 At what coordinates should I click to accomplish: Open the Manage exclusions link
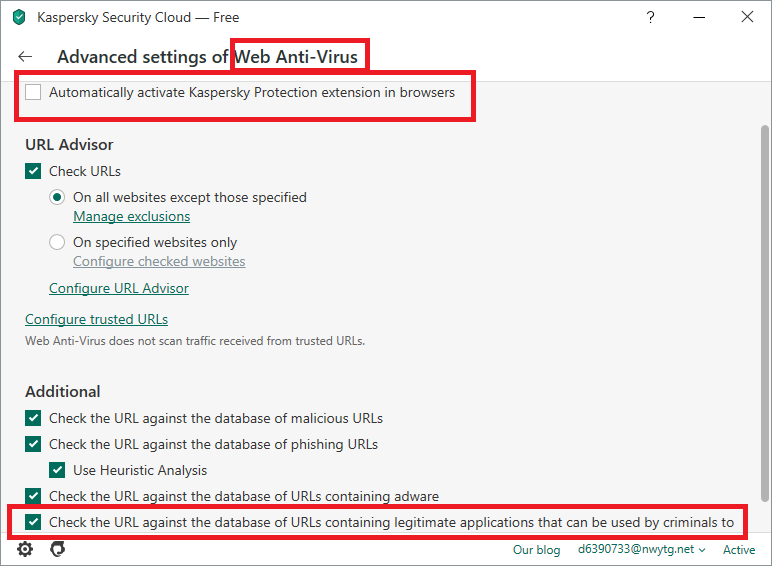click(131, 216)
